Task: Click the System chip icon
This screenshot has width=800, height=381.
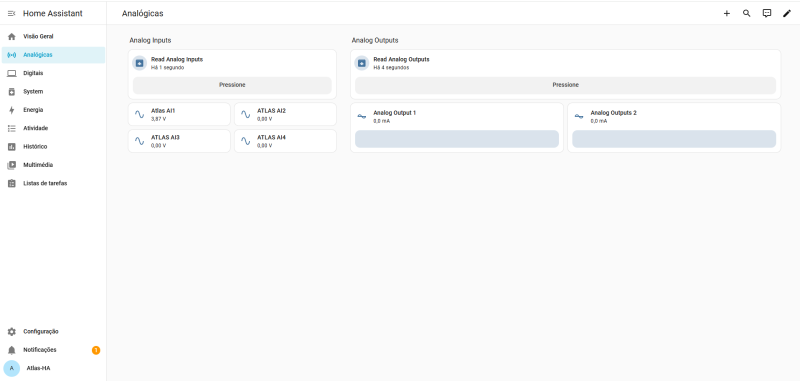Action: (x=12, y=92)
